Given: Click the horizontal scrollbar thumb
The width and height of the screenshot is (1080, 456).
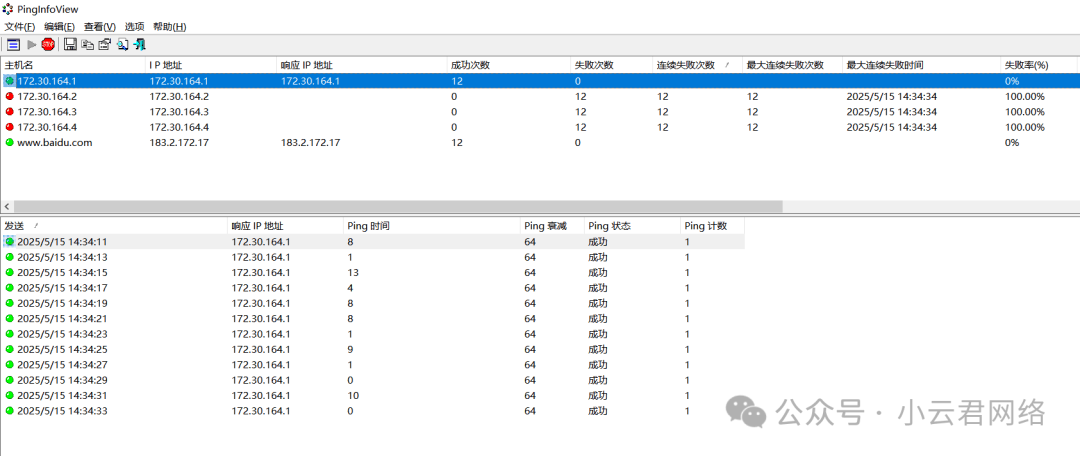Looking at the screenshot, I should click(x=398, y=206).
